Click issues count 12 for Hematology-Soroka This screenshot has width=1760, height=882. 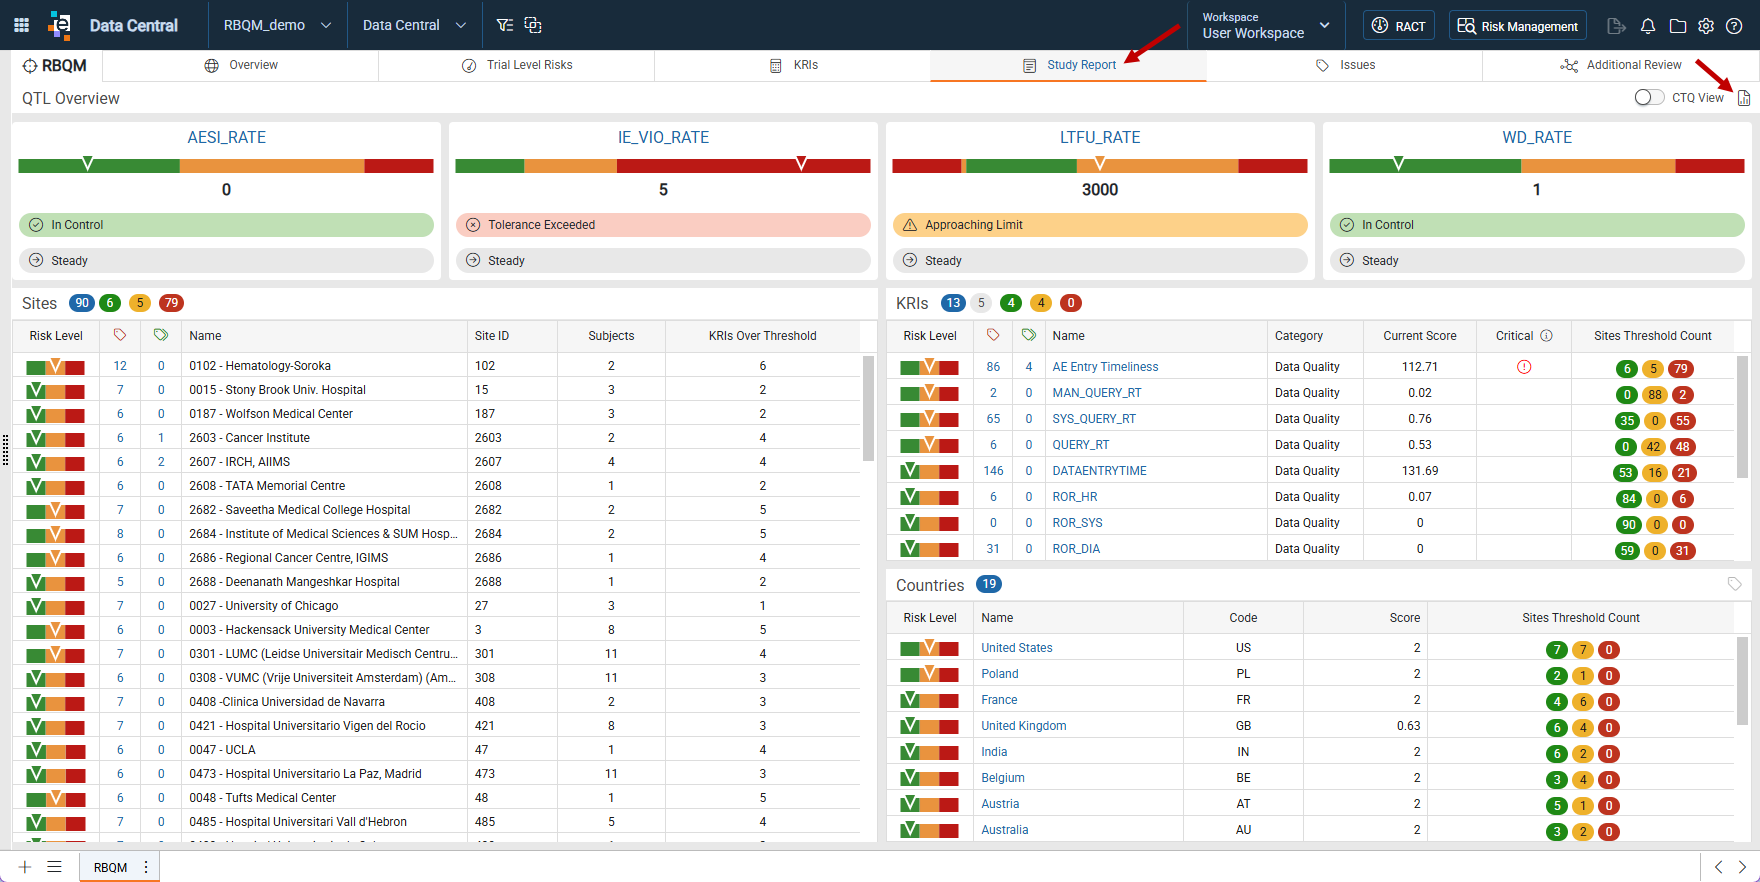(x=120, y=366)
